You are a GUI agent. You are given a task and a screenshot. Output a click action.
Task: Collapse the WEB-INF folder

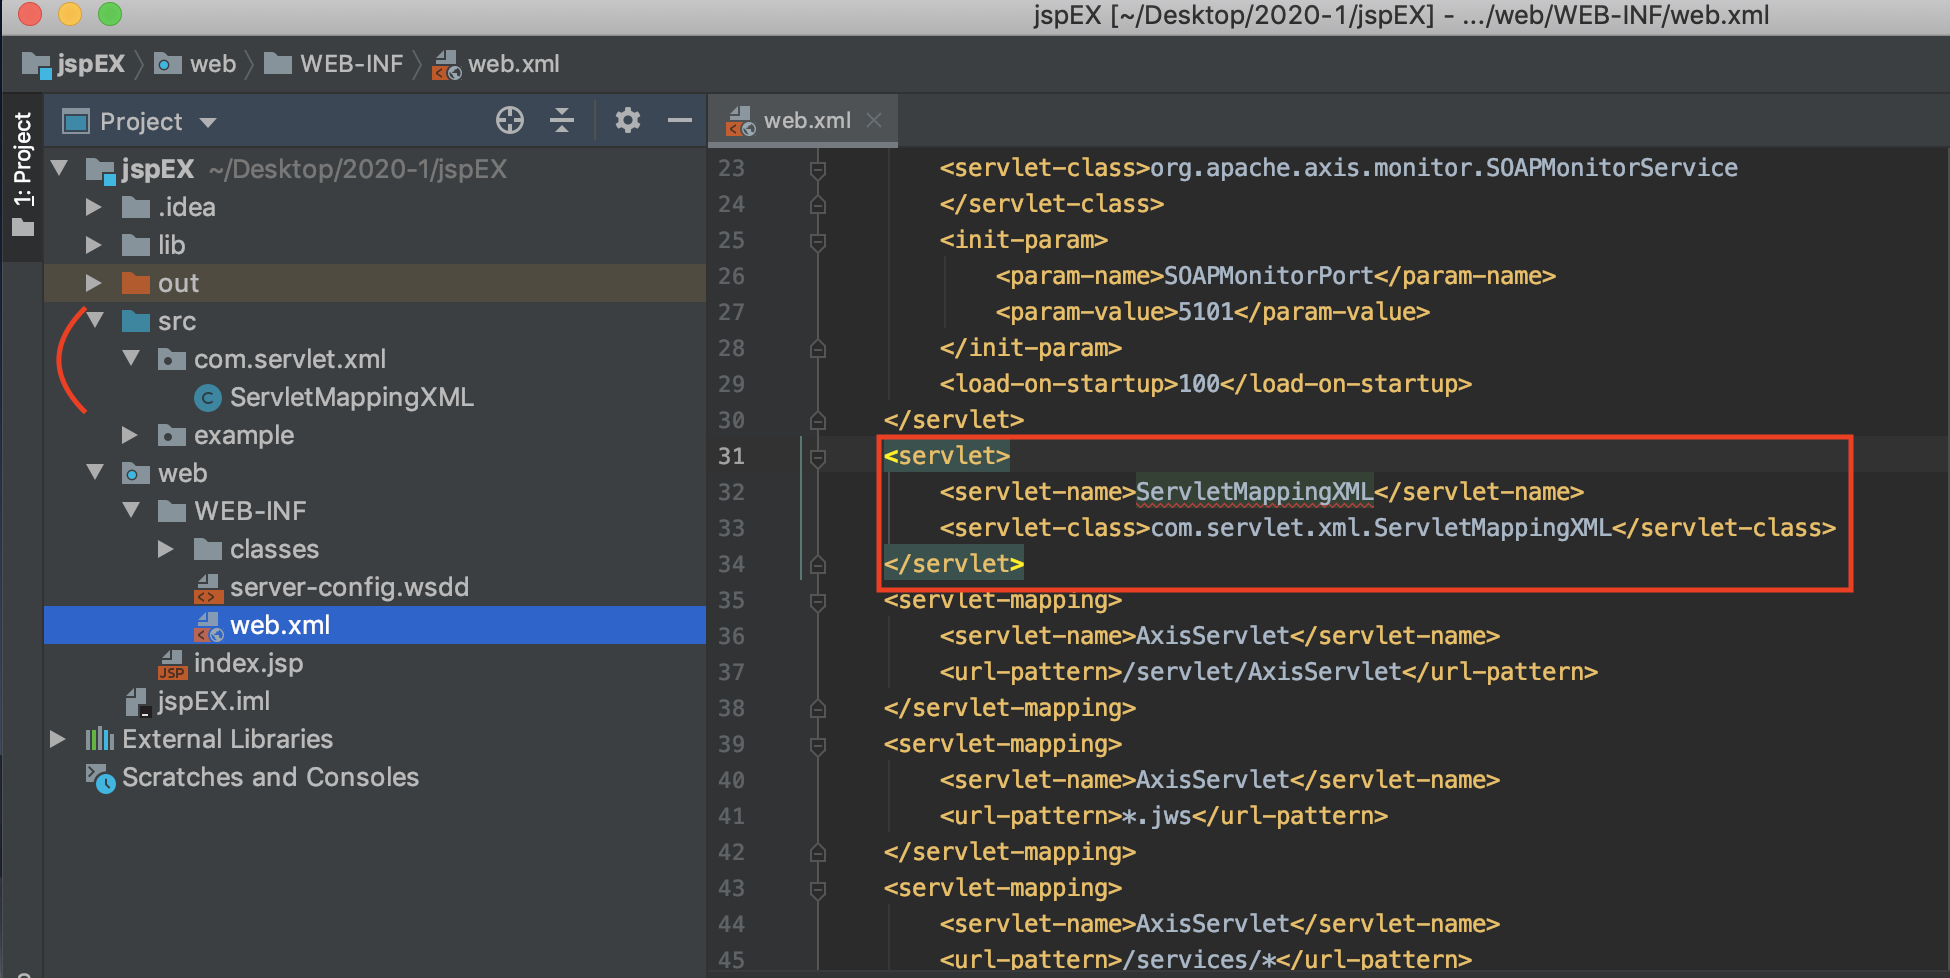point(131,510)
